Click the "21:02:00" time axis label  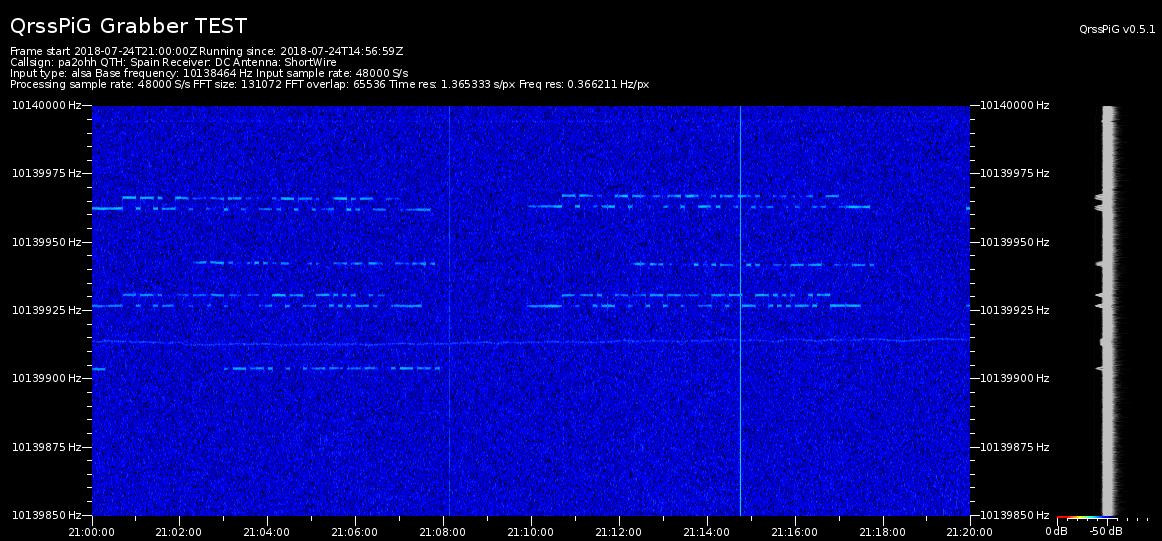(x=179, y=532)
